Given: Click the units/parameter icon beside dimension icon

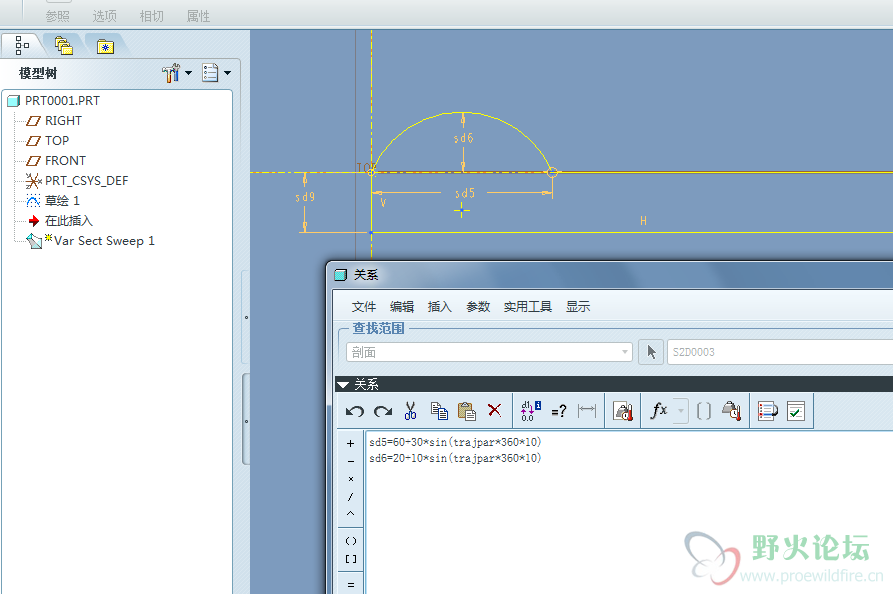Looking at the screenshot, I should point(623,411).
